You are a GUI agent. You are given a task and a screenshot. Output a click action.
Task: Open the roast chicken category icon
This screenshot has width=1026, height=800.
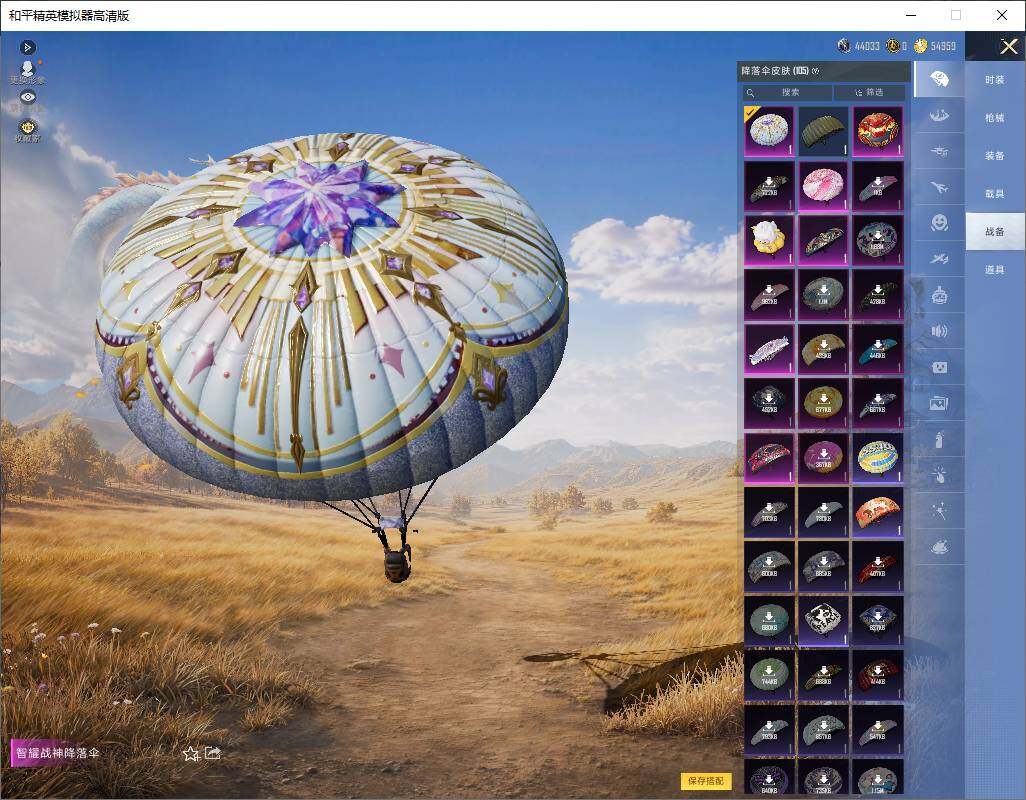tap(939, 547)
